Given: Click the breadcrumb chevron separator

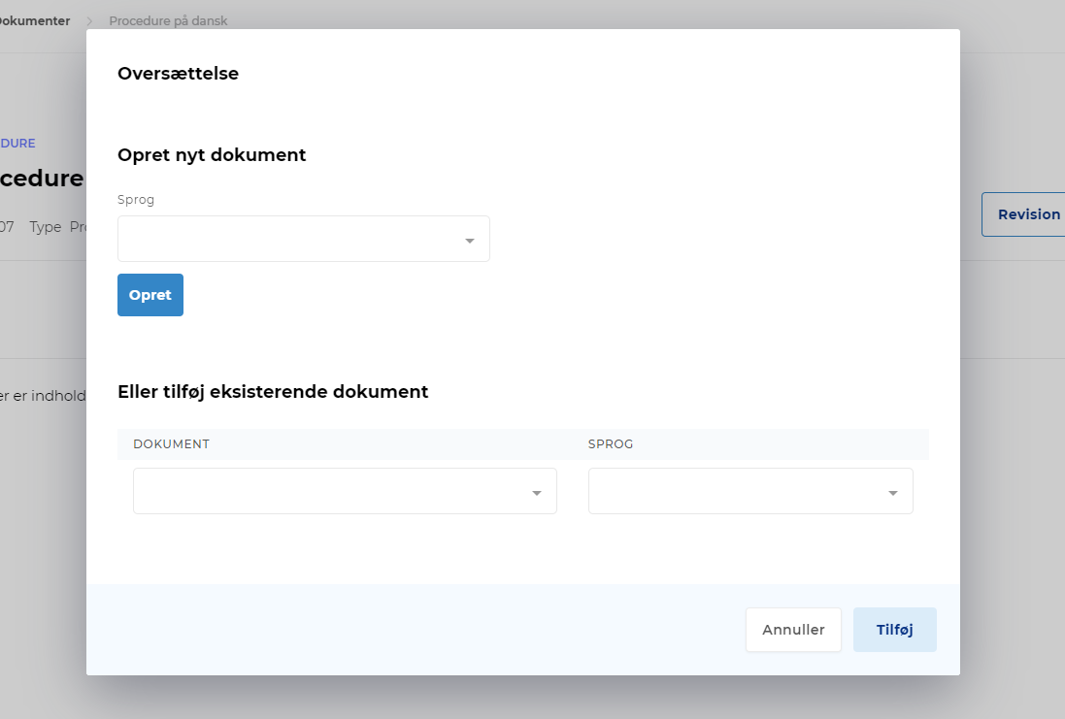Looking at the screenshot, I should [89, 21].
